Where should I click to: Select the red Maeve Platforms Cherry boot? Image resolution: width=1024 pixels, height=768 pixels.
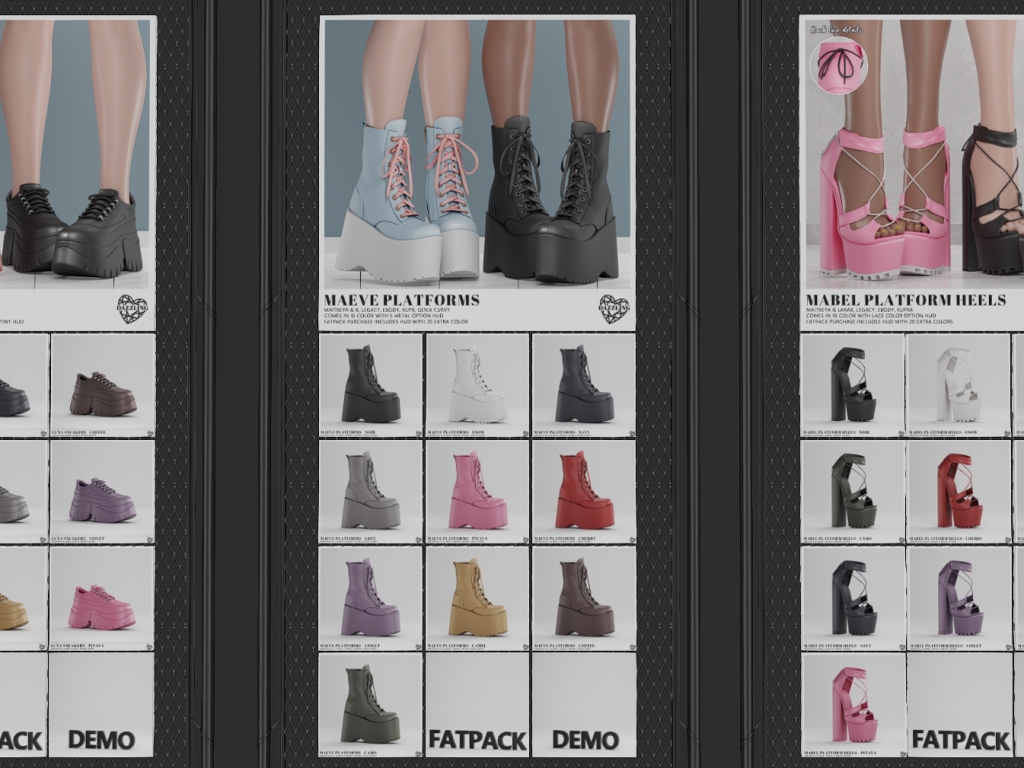pyautogui.click(x=584, y=492)
